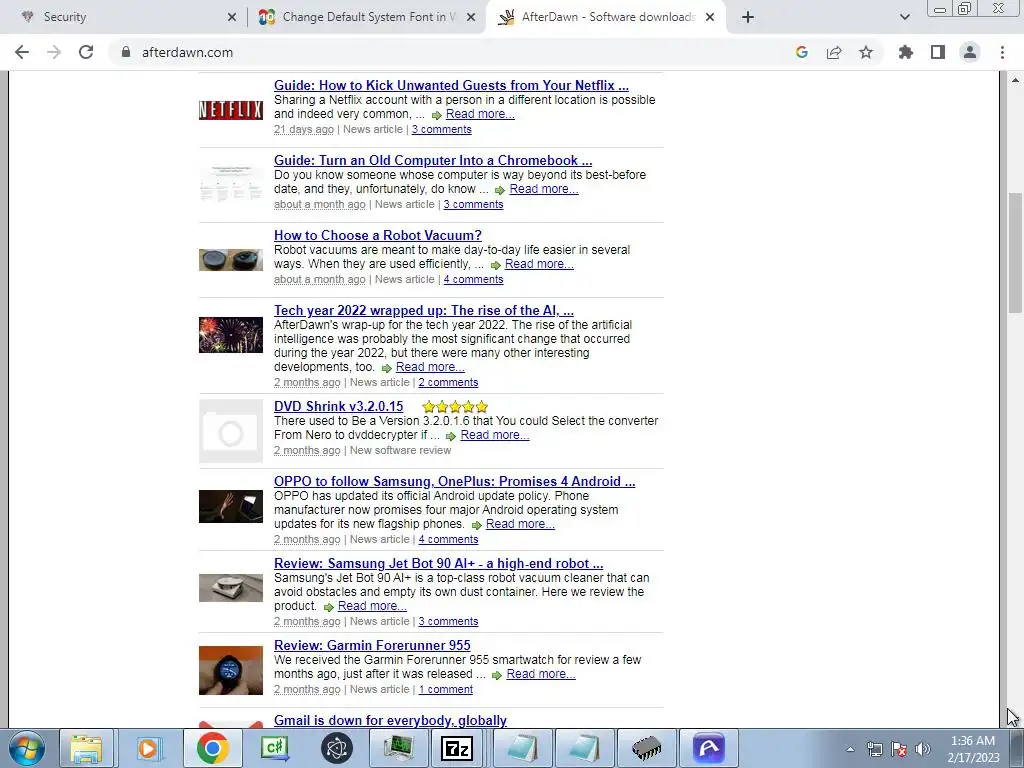
Task: Switch to Change Default System Font tab
Action: [369, 17]
